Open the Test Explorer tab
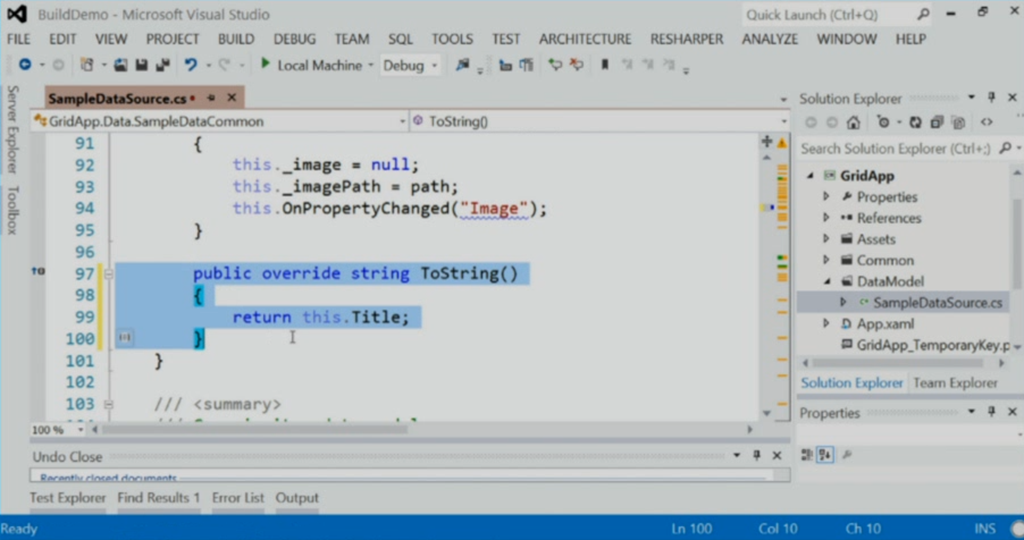The image size is (1024, 540). coord(67,498)
